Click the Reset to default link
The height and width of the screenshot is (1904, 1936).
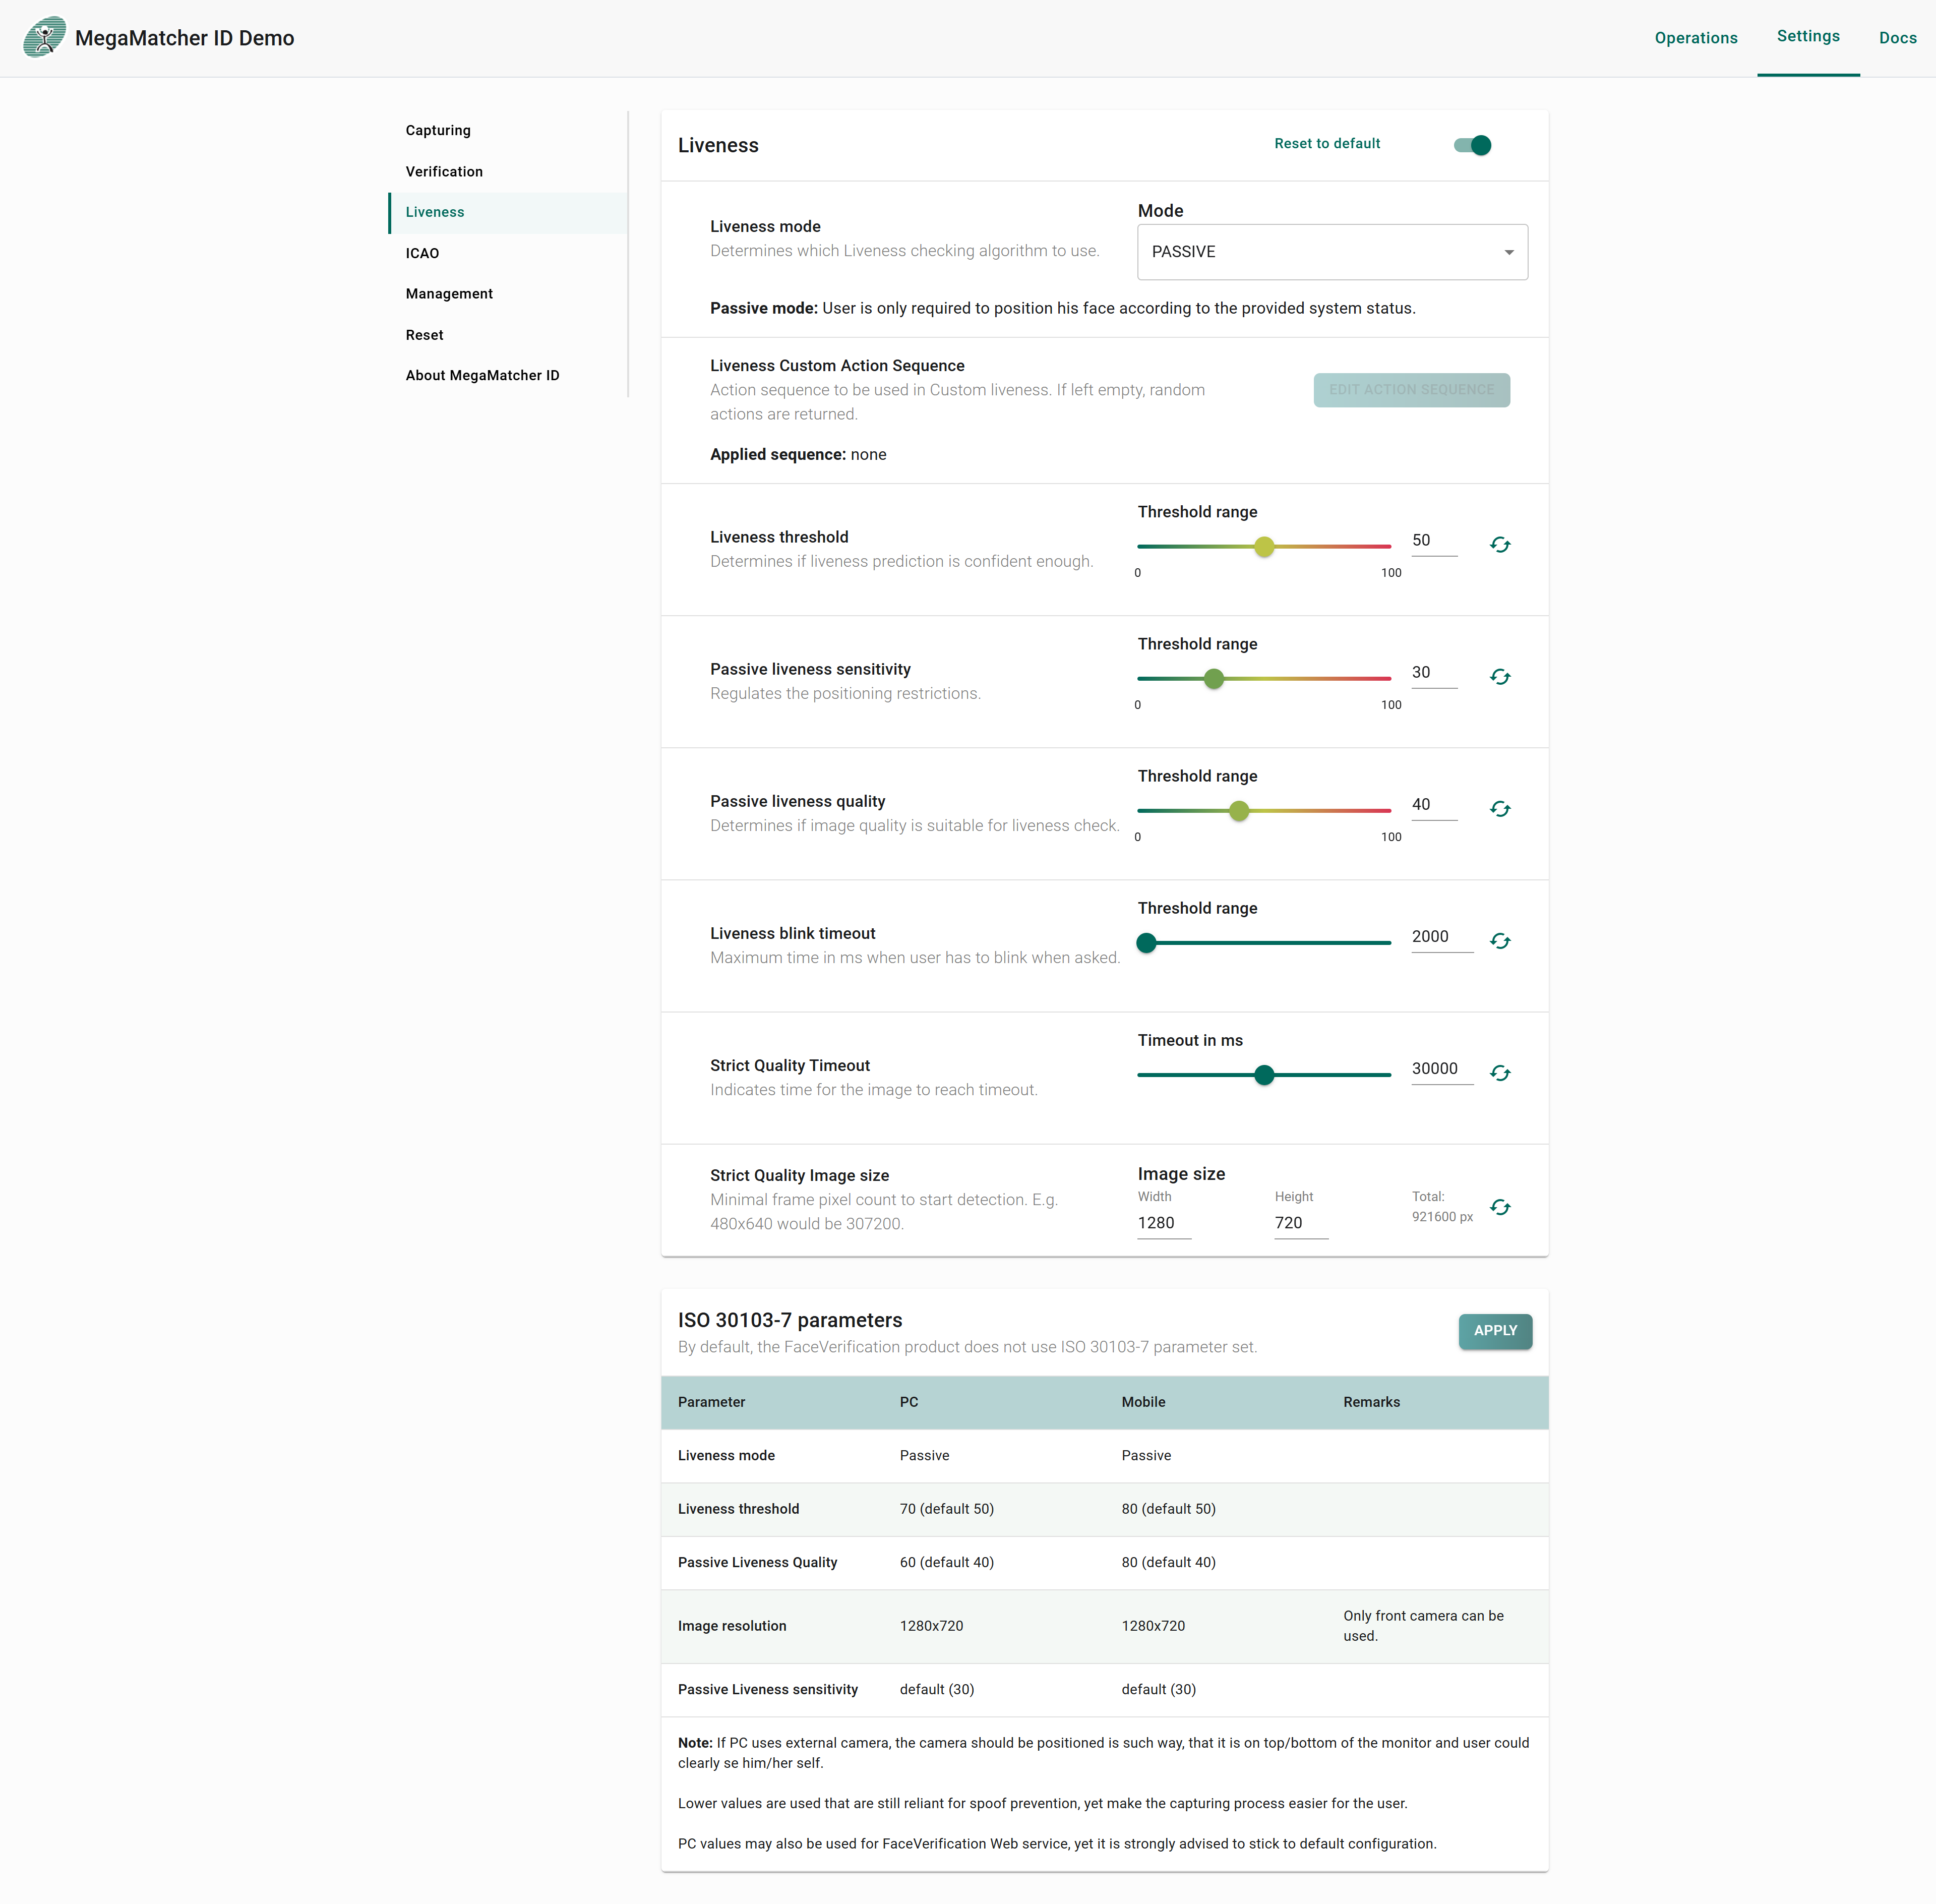[x=1327, y=144]
